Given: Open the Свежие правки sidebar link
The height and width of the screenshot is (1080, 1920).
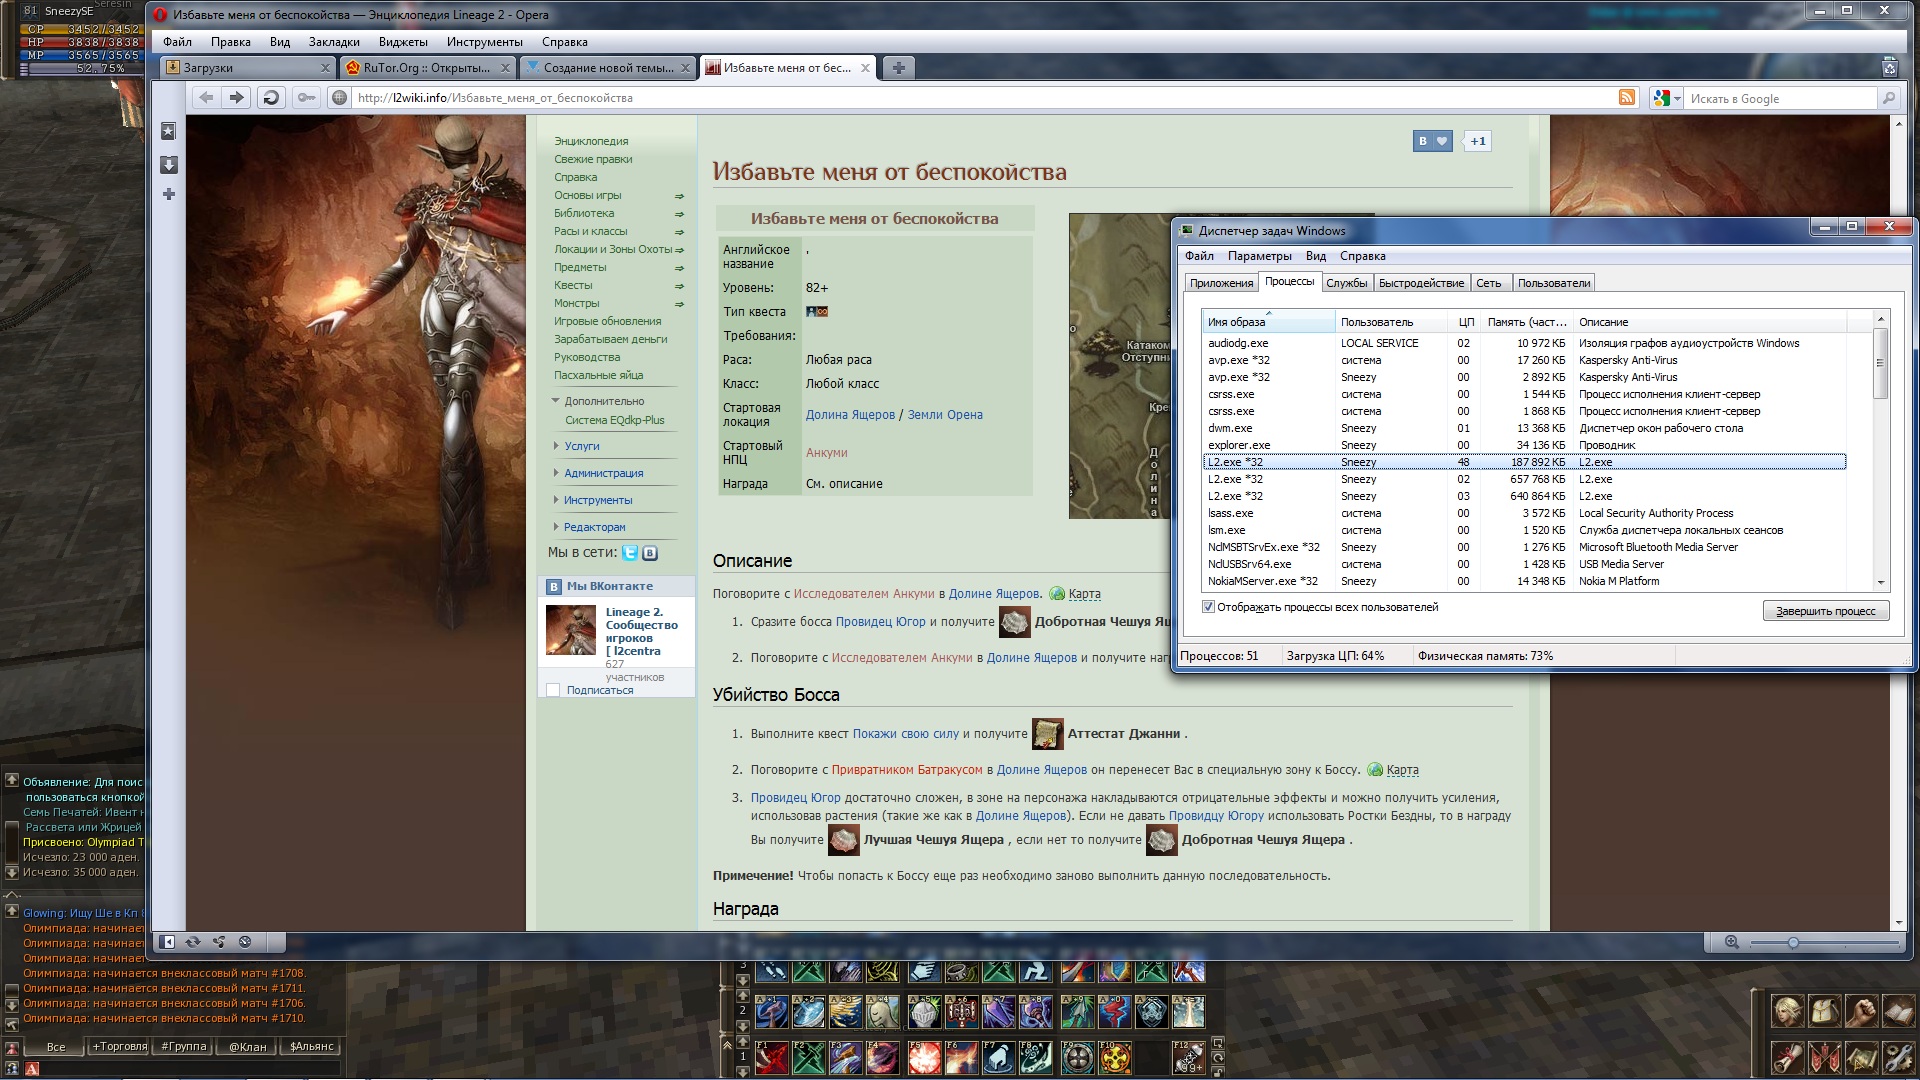Looking at the screenshot, I should (x=593, y=159).
